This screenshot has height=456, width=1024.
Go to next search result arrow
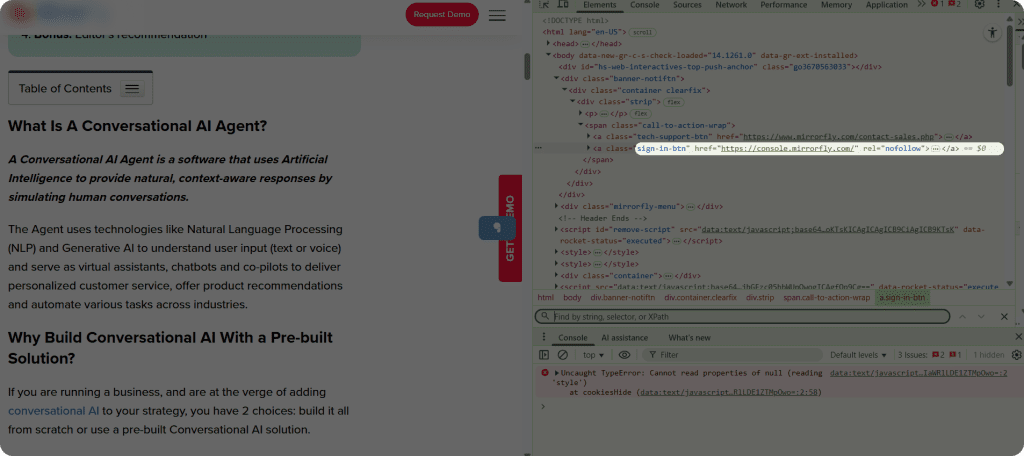click(x=981, y=316)
